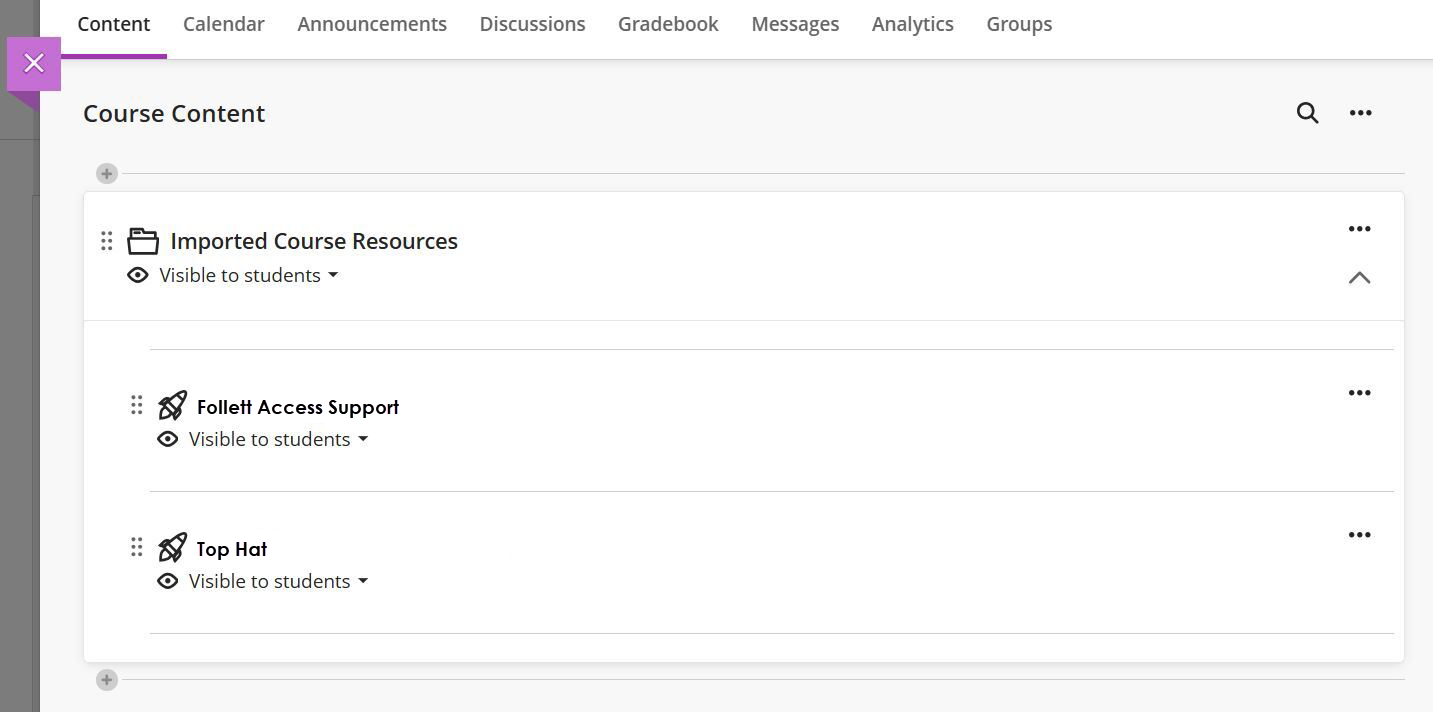
Task: Open the Follett Access Support link
Action: [298, 407]
